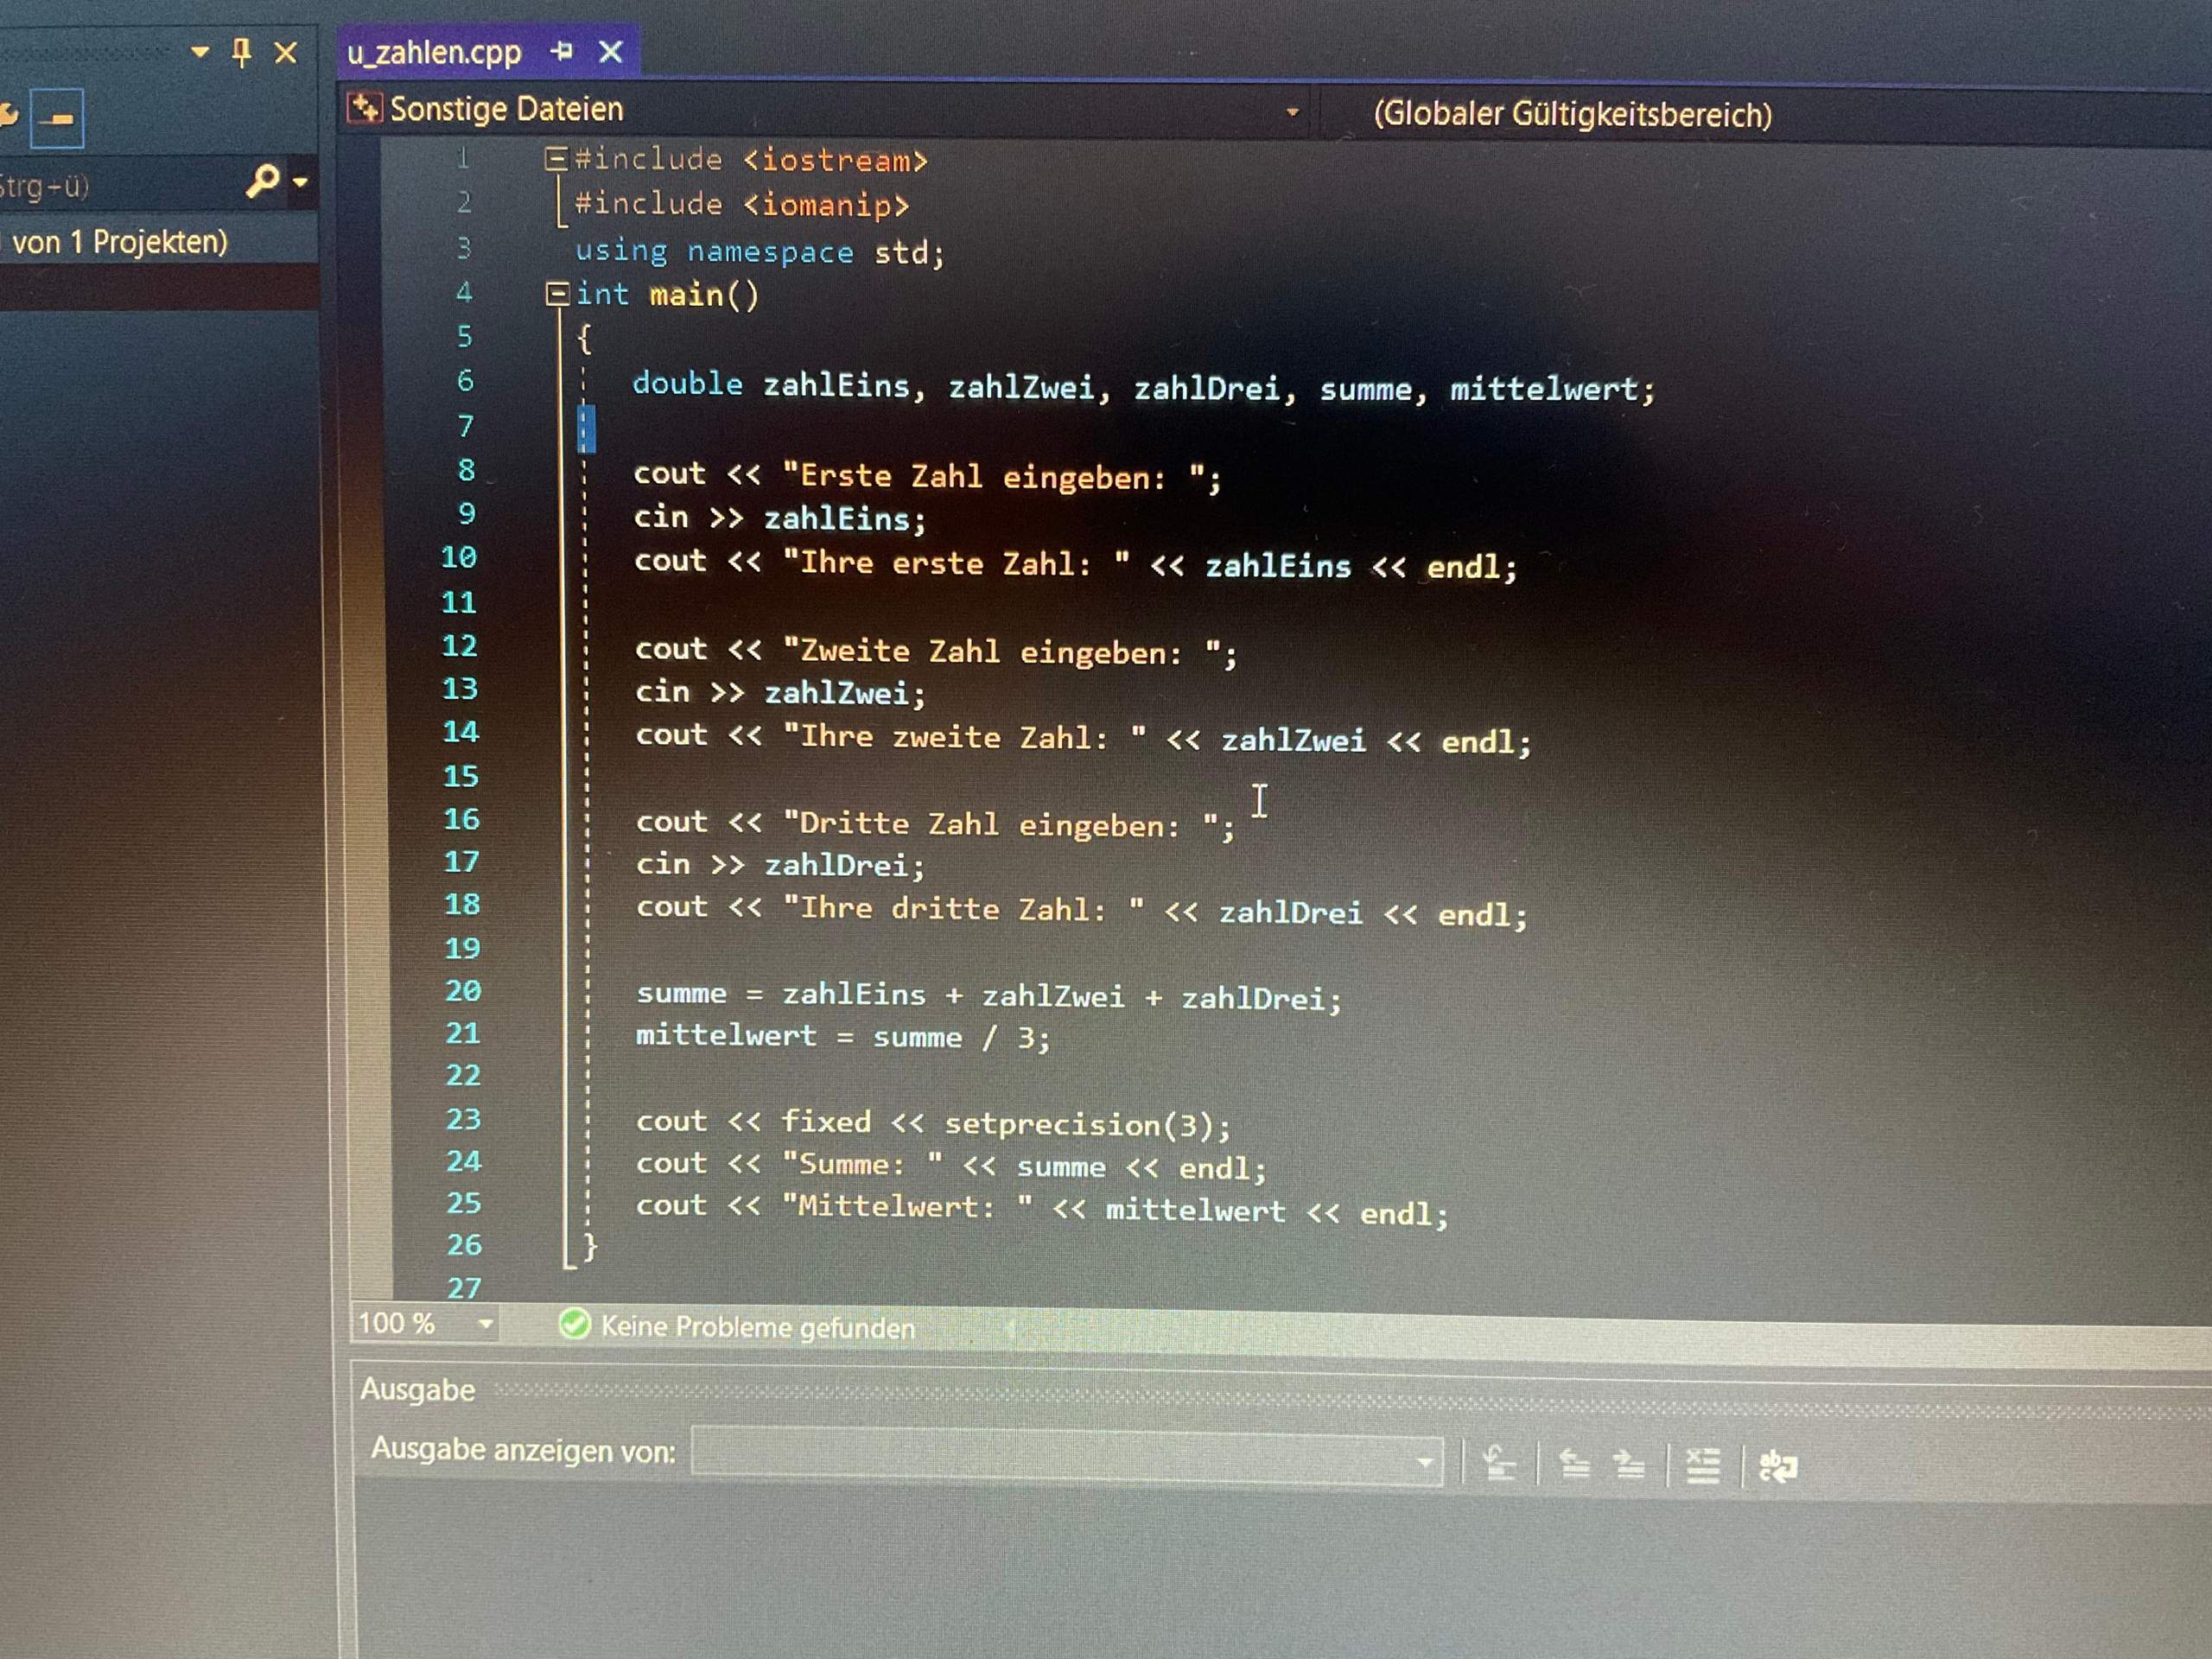Image resolution: width=2212 pixels, height=1659 pixels.
Task: Click the Sonstige Dateien project icon
Action: 366,107
